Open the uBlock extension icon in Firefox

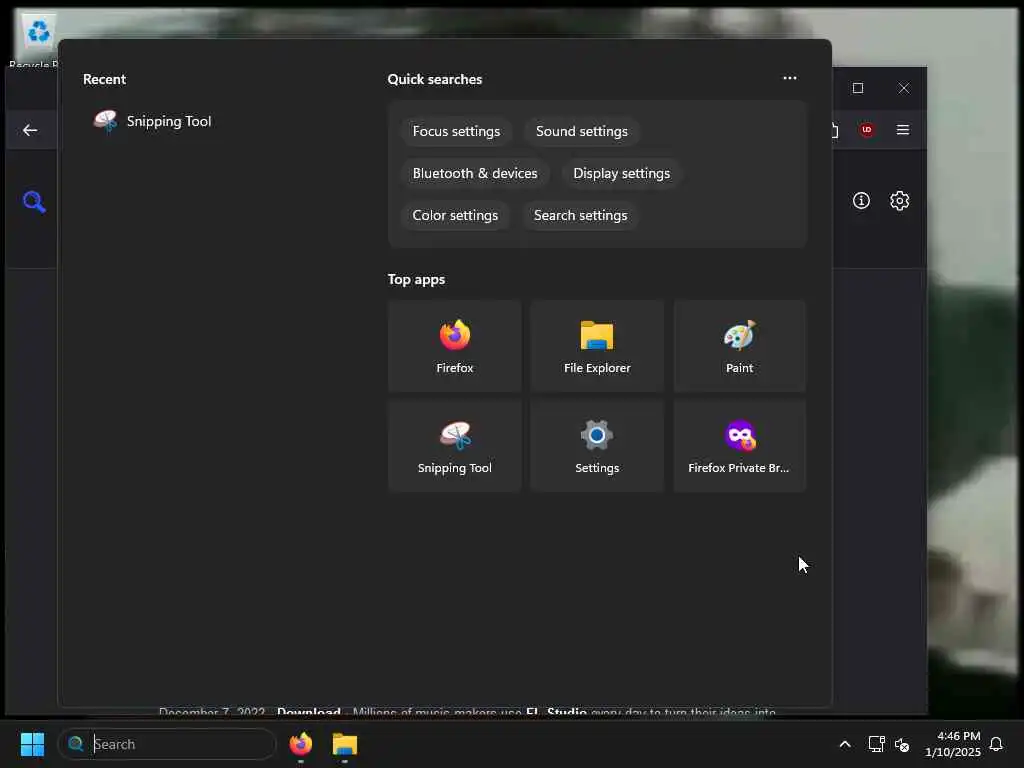coord(867,129)
